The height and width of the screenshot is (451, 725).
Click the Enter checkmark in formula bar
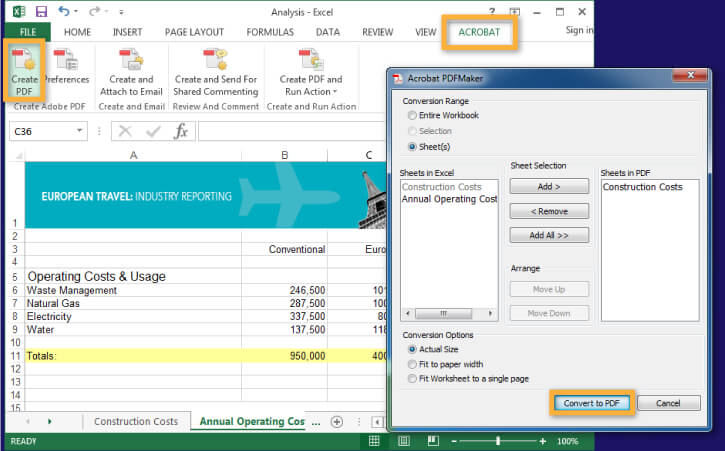click(x=153, y=132)
